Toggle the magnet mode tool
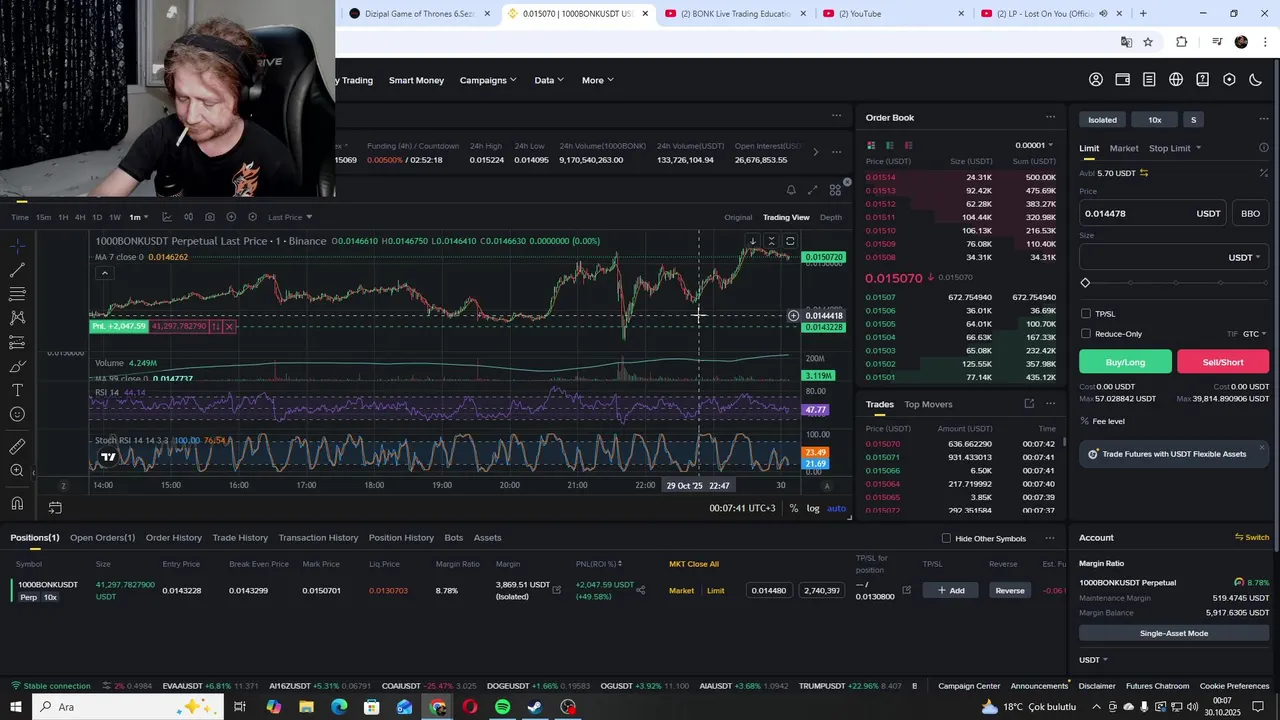The image size is (1280, 720). [x=17, y=504]
